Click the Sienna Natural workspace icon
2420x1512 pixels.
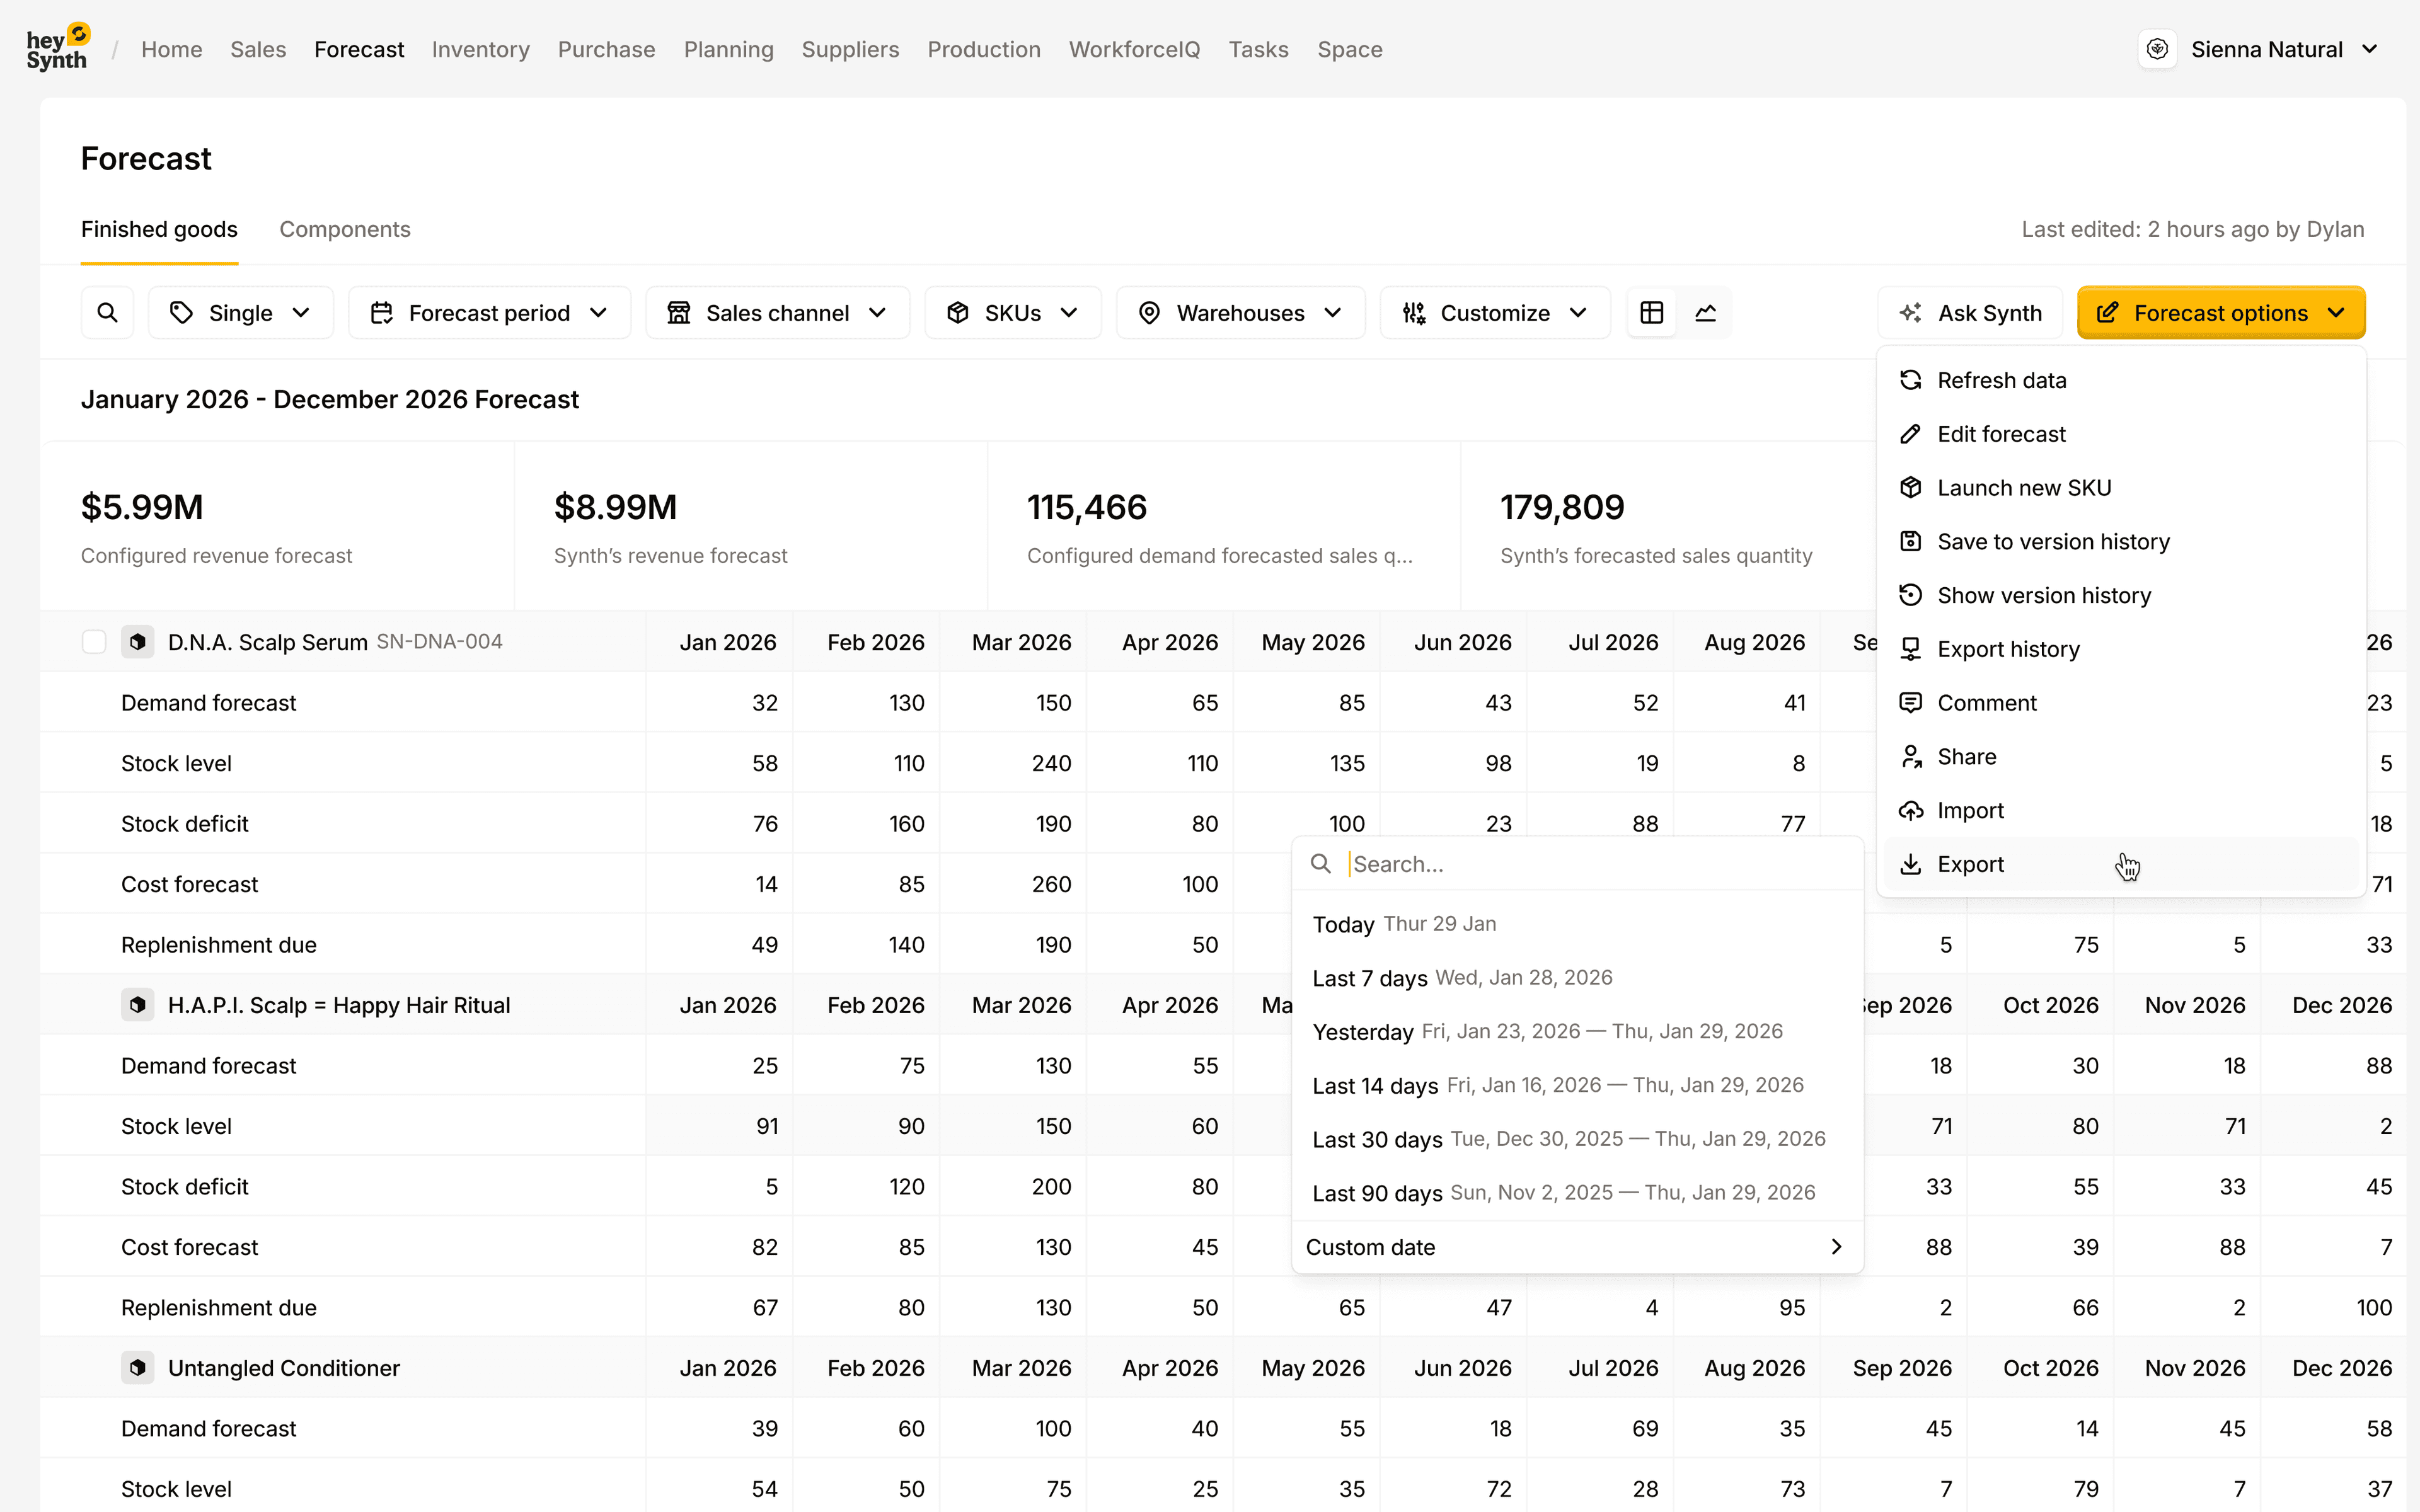coord(2157,49)
